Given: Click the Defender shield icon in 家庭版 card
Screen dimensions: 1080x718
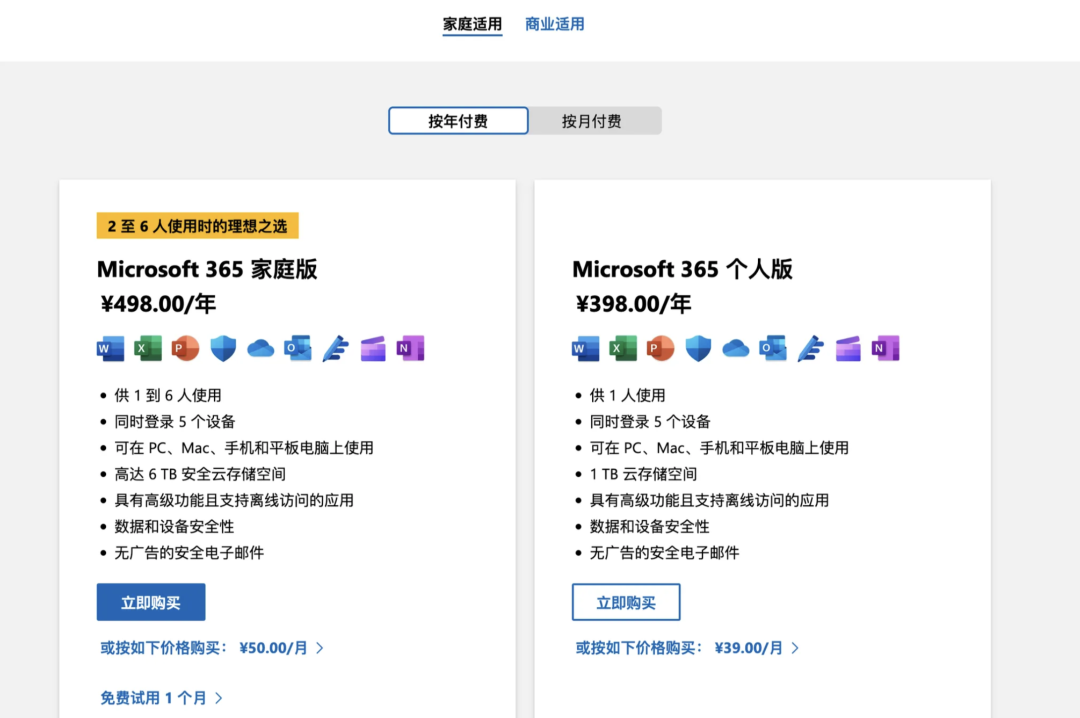Looking at the screenshot, I should tap(223, 349).
